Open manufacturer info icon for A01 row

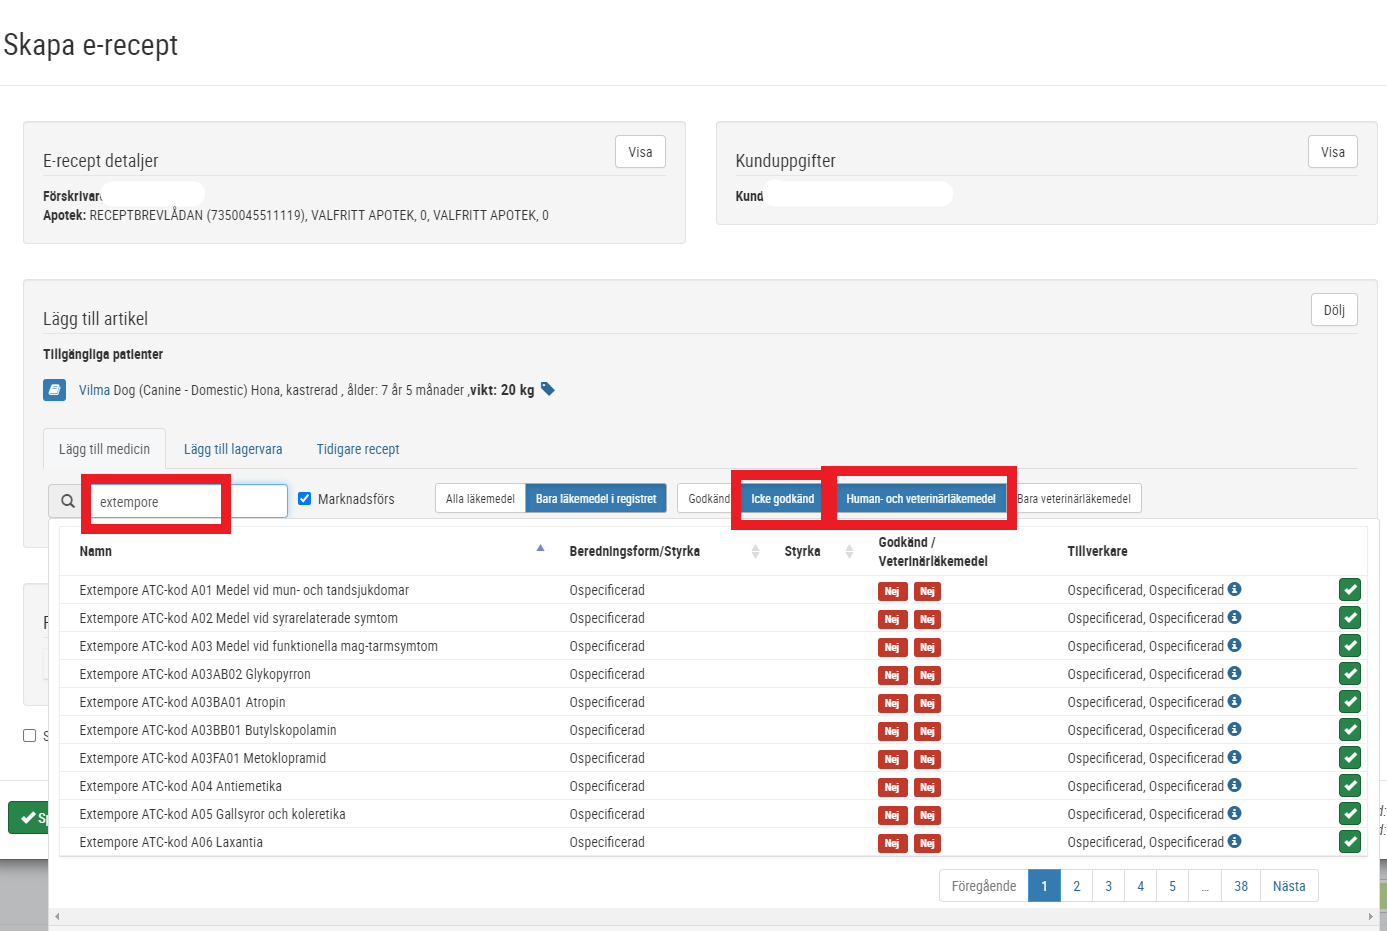[1235, 589]
